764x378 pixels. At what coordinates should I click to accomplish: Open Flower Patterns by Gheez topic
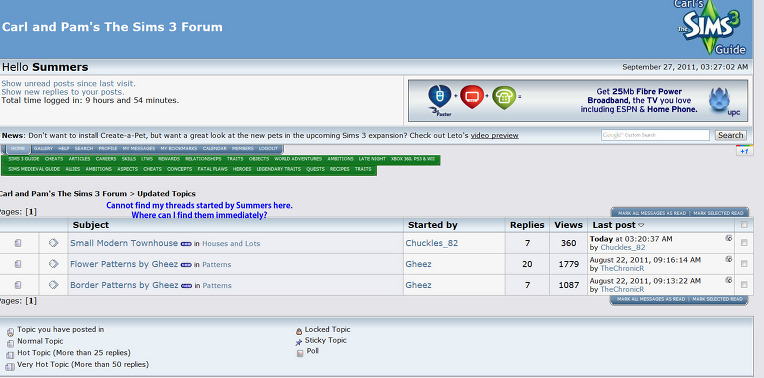point(124,264)
